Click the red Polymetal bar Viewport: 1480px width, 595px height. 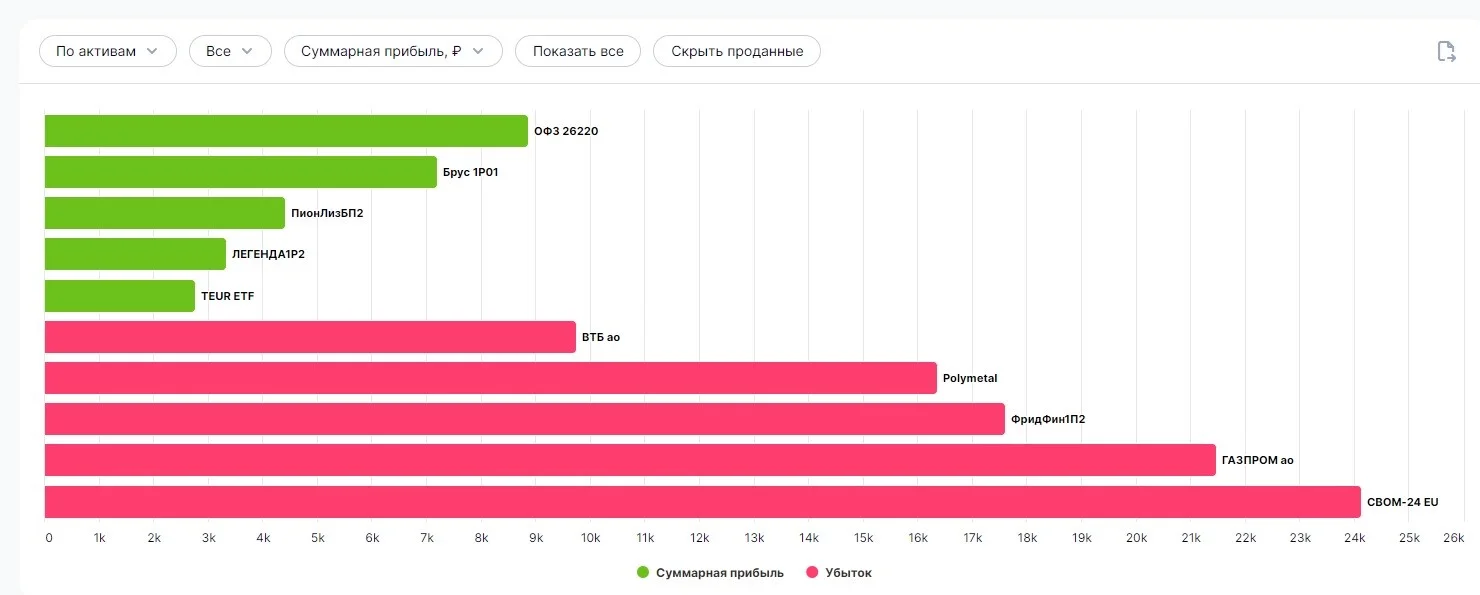tap(491, 378)
